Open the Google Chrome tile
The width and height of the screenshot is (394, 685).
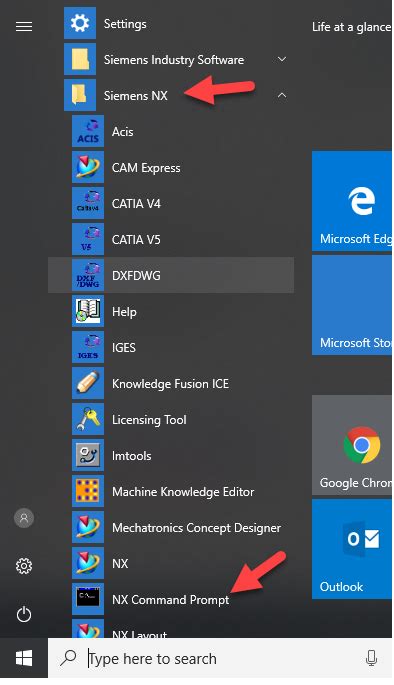click(352, 445)
